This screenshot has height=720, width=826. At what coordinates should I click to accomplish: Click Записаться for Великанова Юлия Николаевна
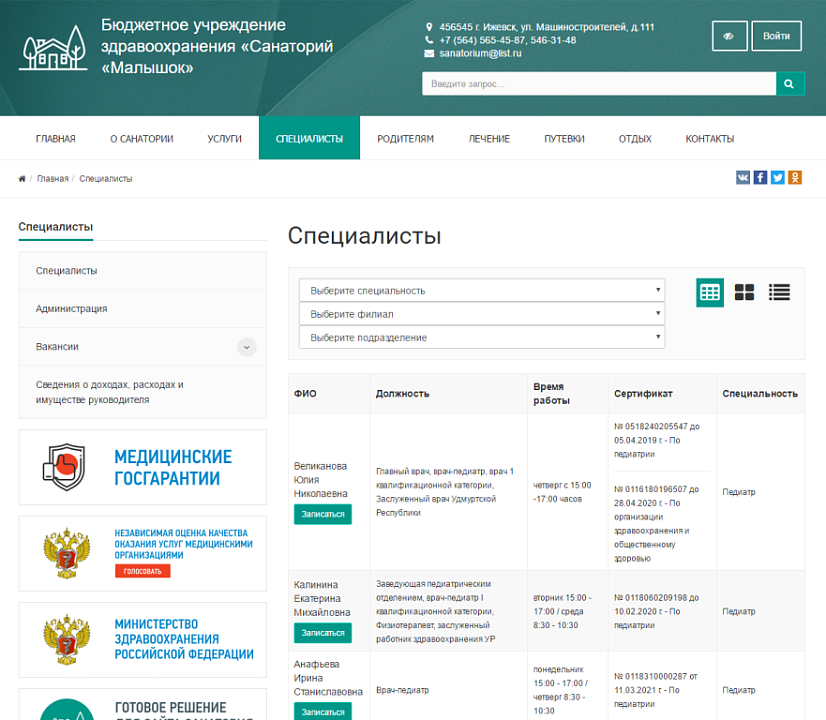click(323, 514)
